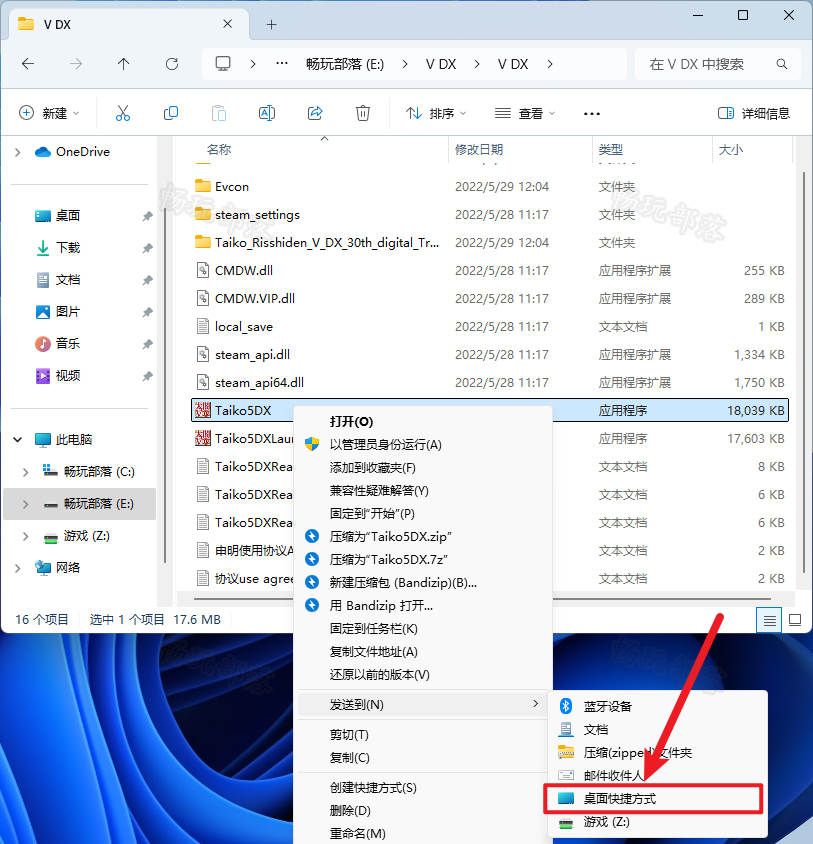Open Music in quick access sidebar

click(x=68, y=343)
